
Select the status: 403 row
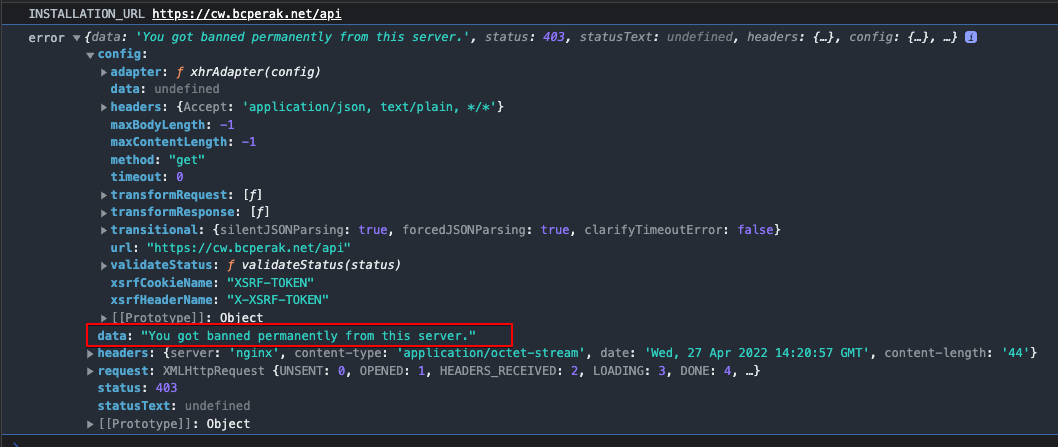(x=137, y=388)
